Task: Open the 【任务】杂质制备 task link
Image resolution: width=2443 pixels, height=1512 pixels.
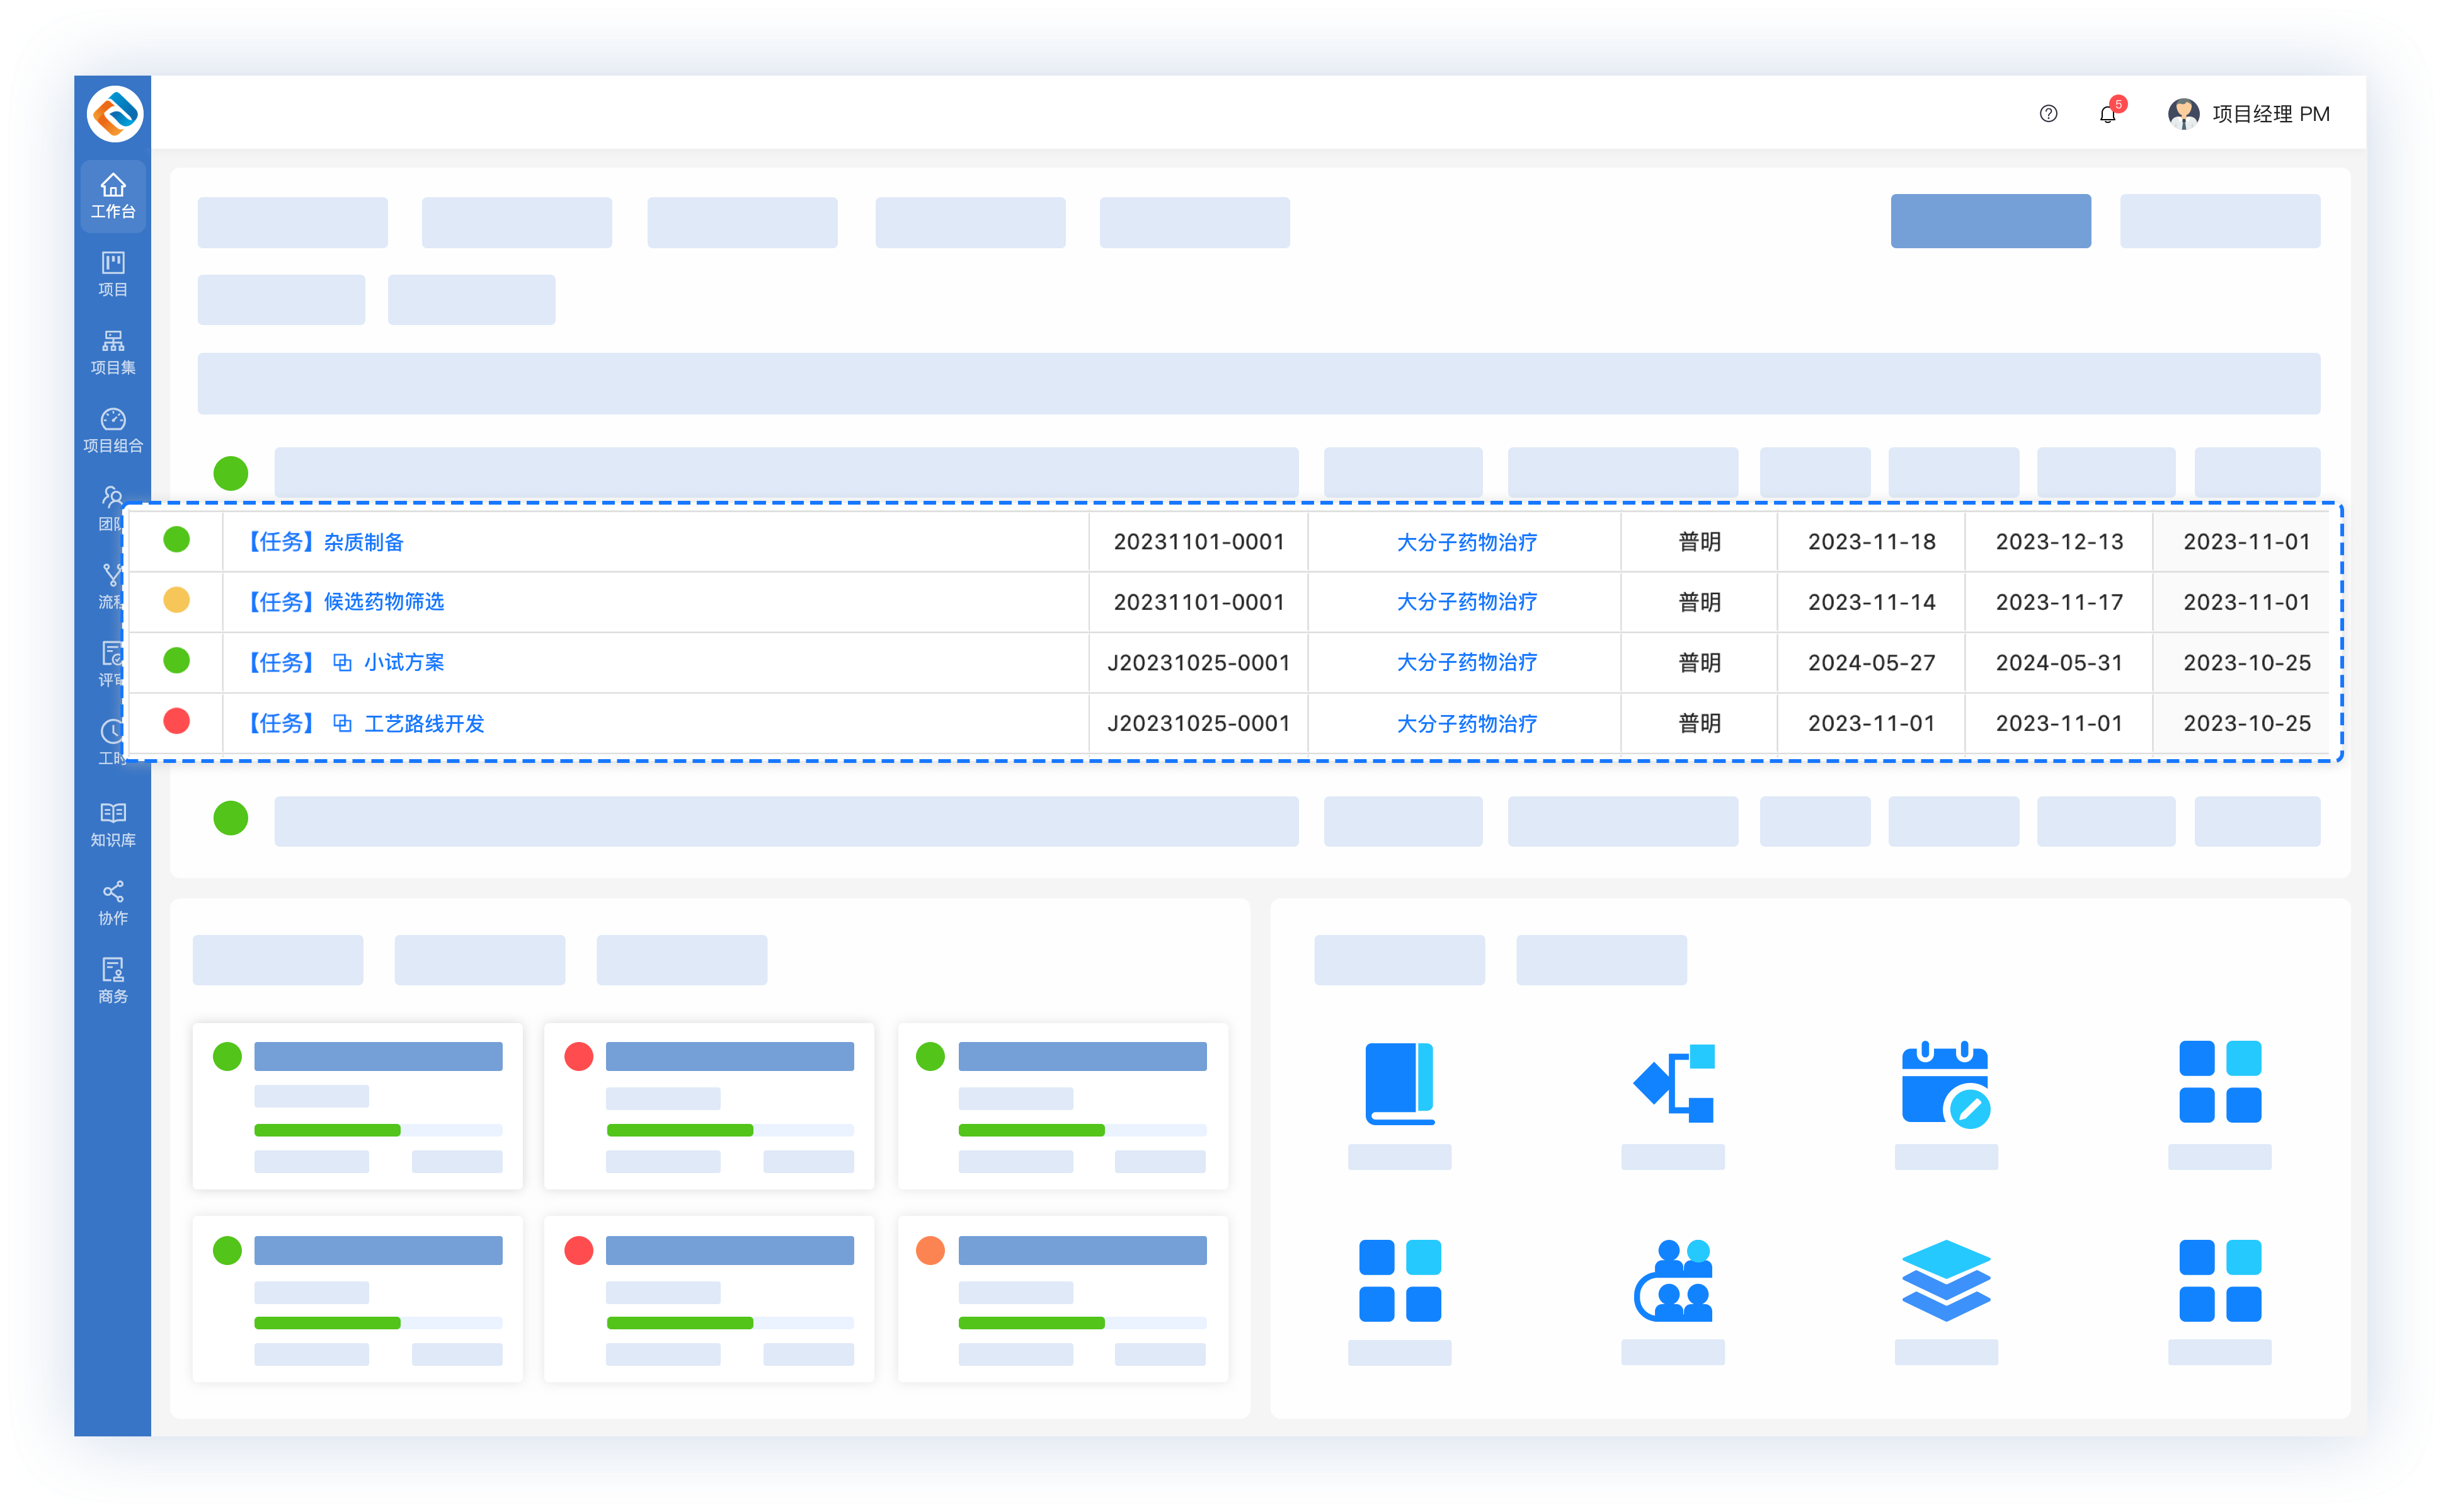Action: click(325, 542)
